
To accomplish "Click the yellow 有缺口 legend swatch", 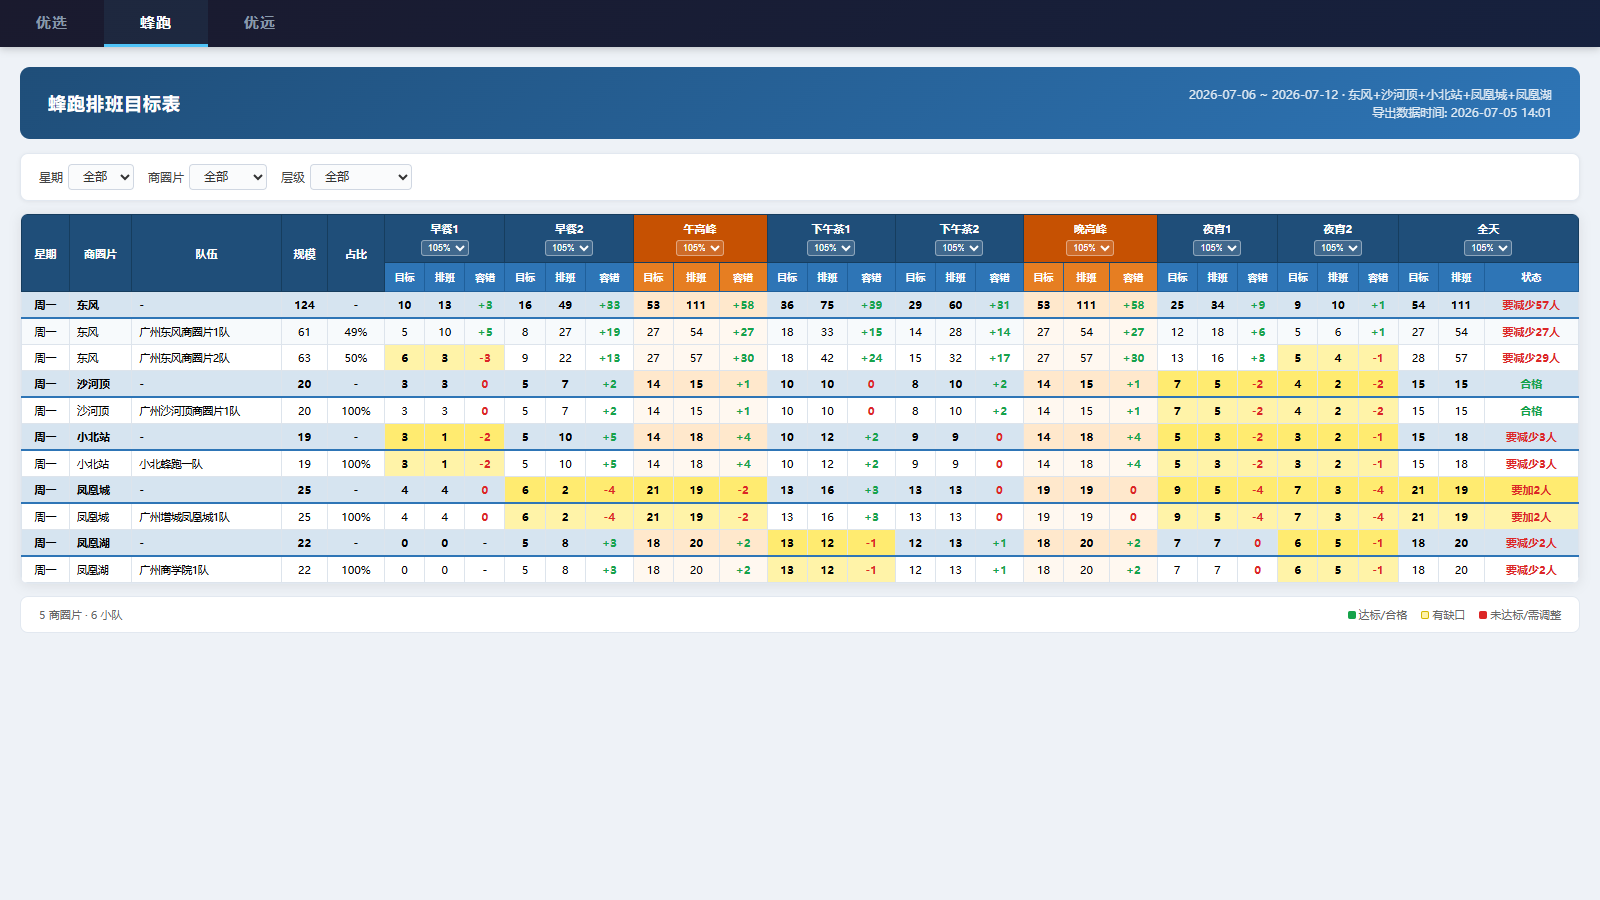I will coord(1425,616).
